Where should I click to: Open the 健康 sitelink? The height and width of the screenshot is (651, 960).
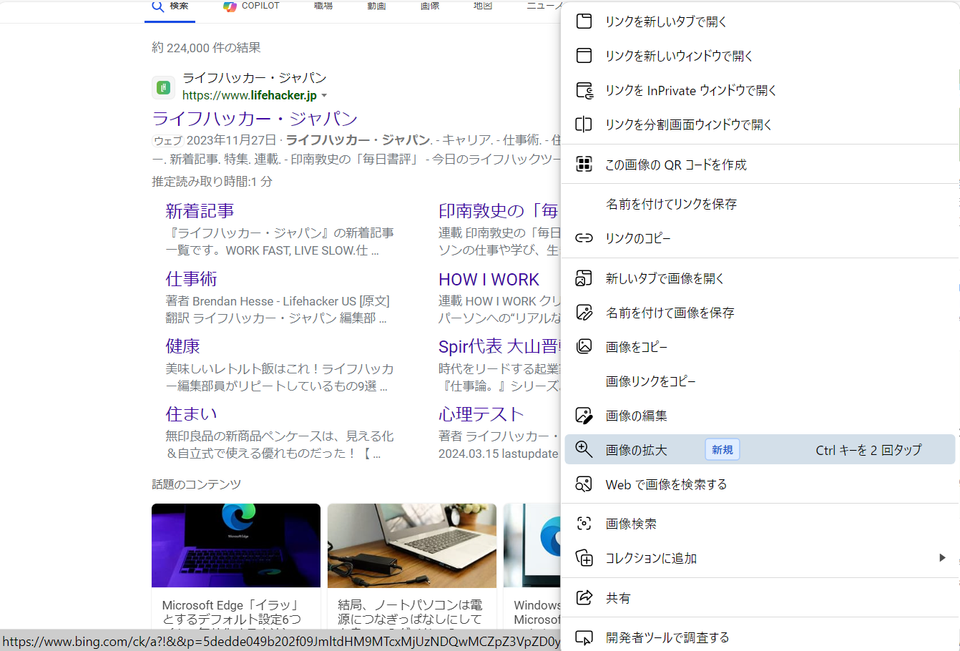182,346
